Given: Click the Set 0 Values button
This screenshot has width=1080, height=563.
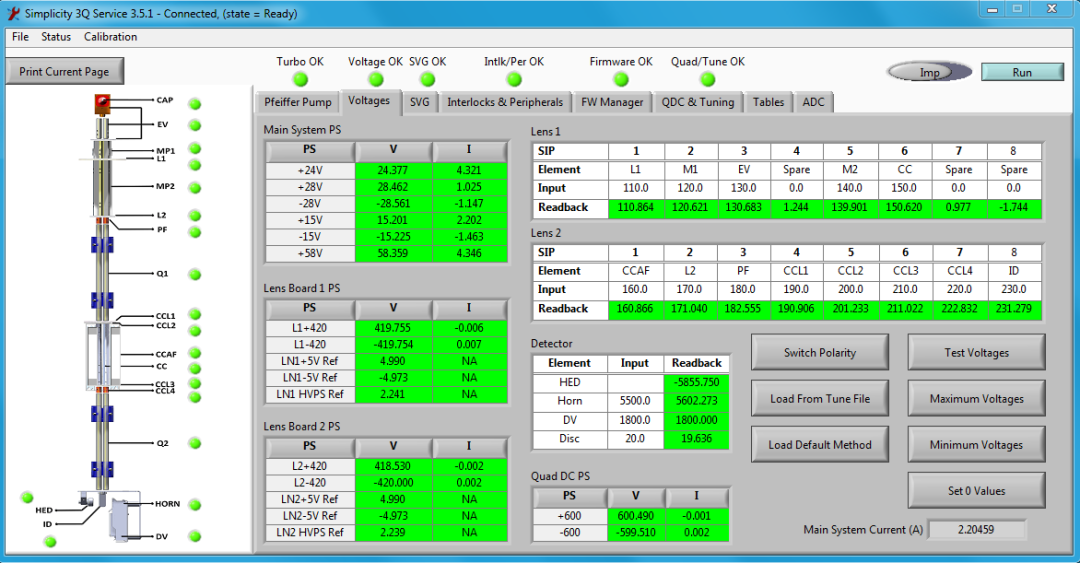Looking at the screenshot, I should click(976, 491).
